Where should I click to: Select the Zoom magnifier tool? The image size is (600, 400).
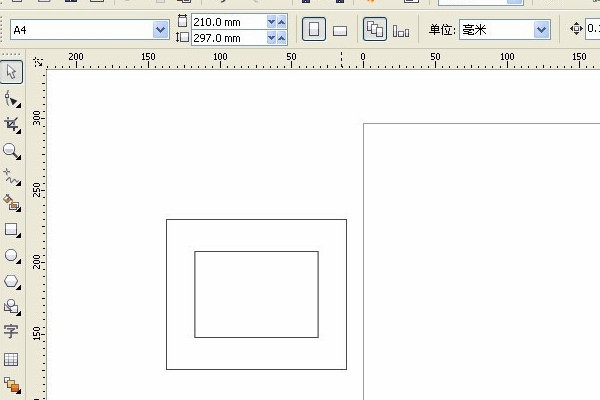12,151
